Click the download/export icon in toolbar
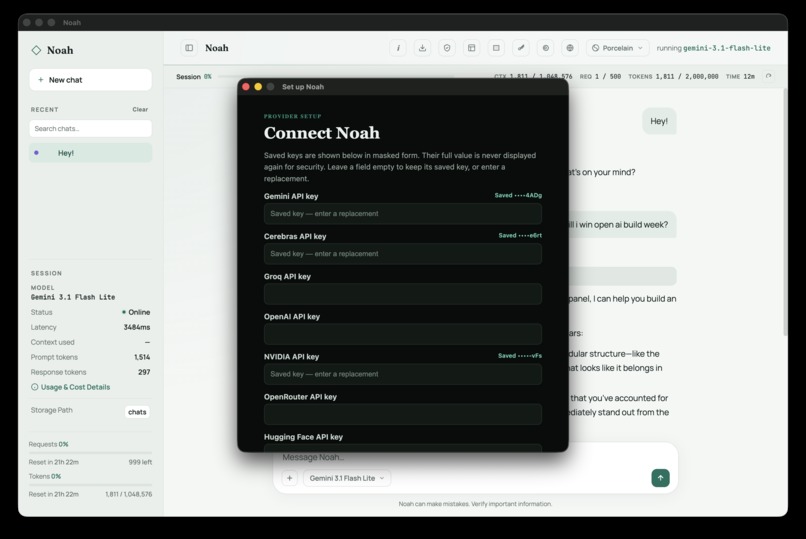806x539 pixels. pyautogui.click(x=423, y=48)
